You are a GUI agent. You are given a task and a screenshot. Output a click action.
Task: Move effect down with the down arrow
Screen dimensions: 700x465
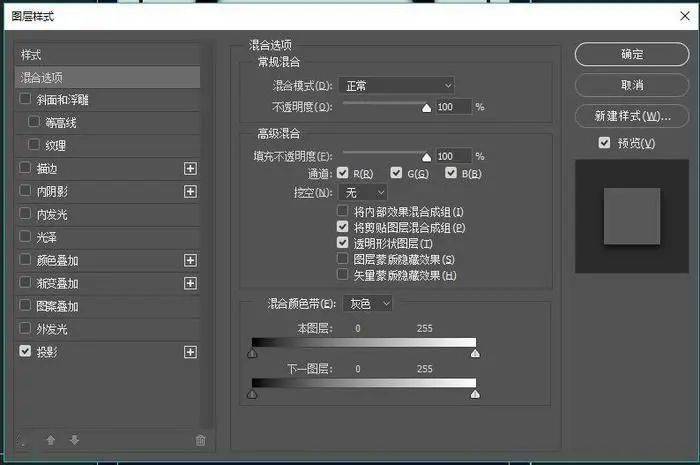74,440
